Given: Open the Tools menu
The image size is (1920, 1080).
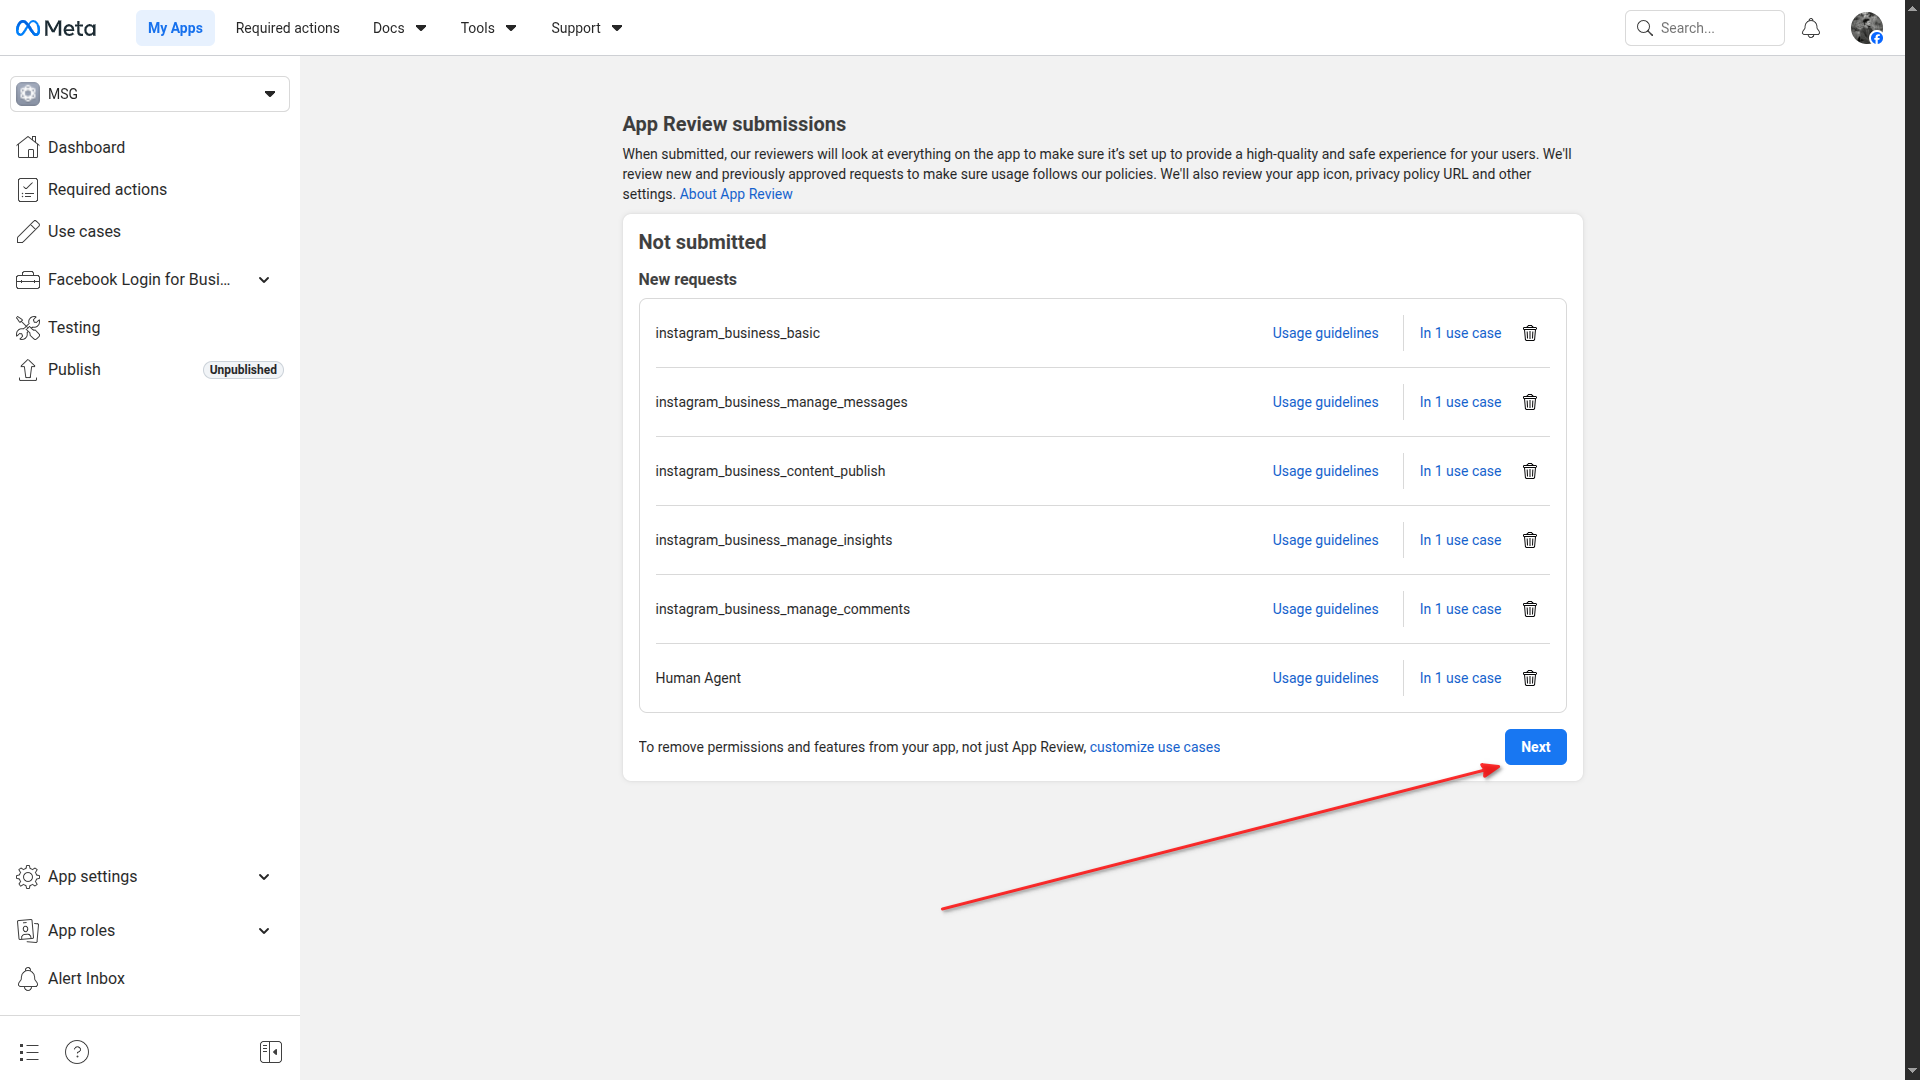Looking at the screenshot, I should 488,28.
